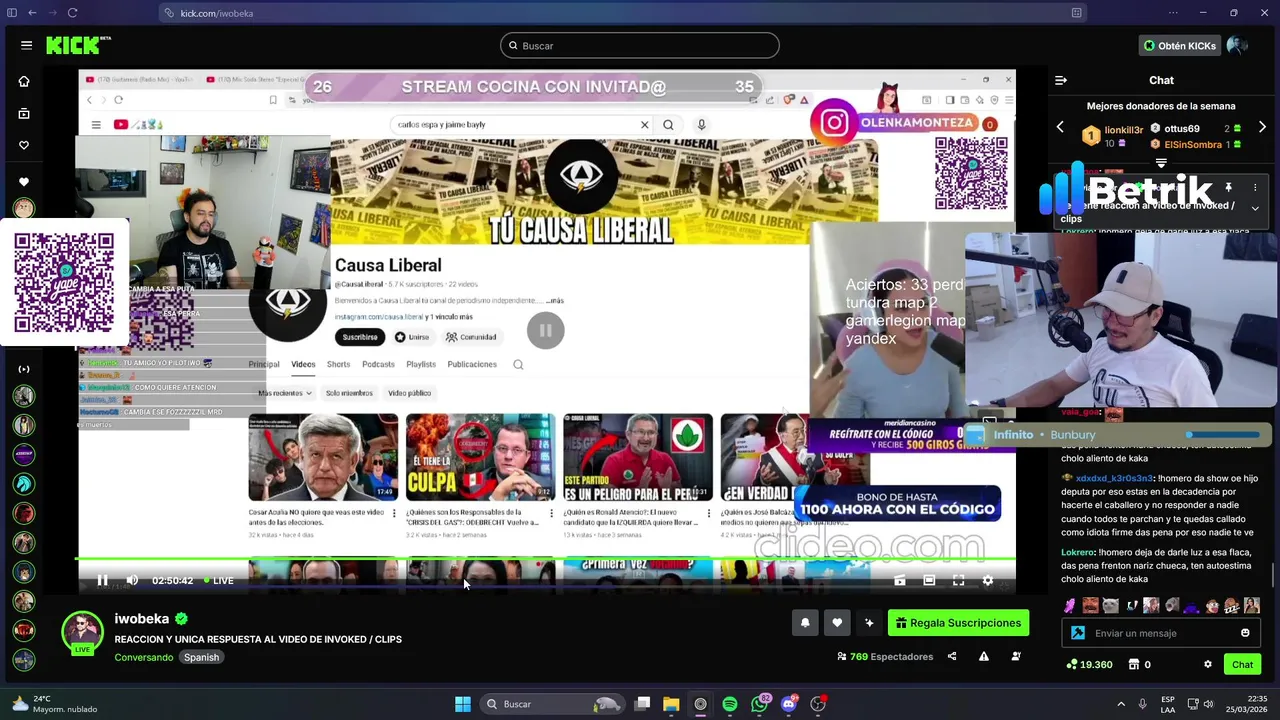
Task: Open the emoji picker in chat
Action: tap(1245, 633)
